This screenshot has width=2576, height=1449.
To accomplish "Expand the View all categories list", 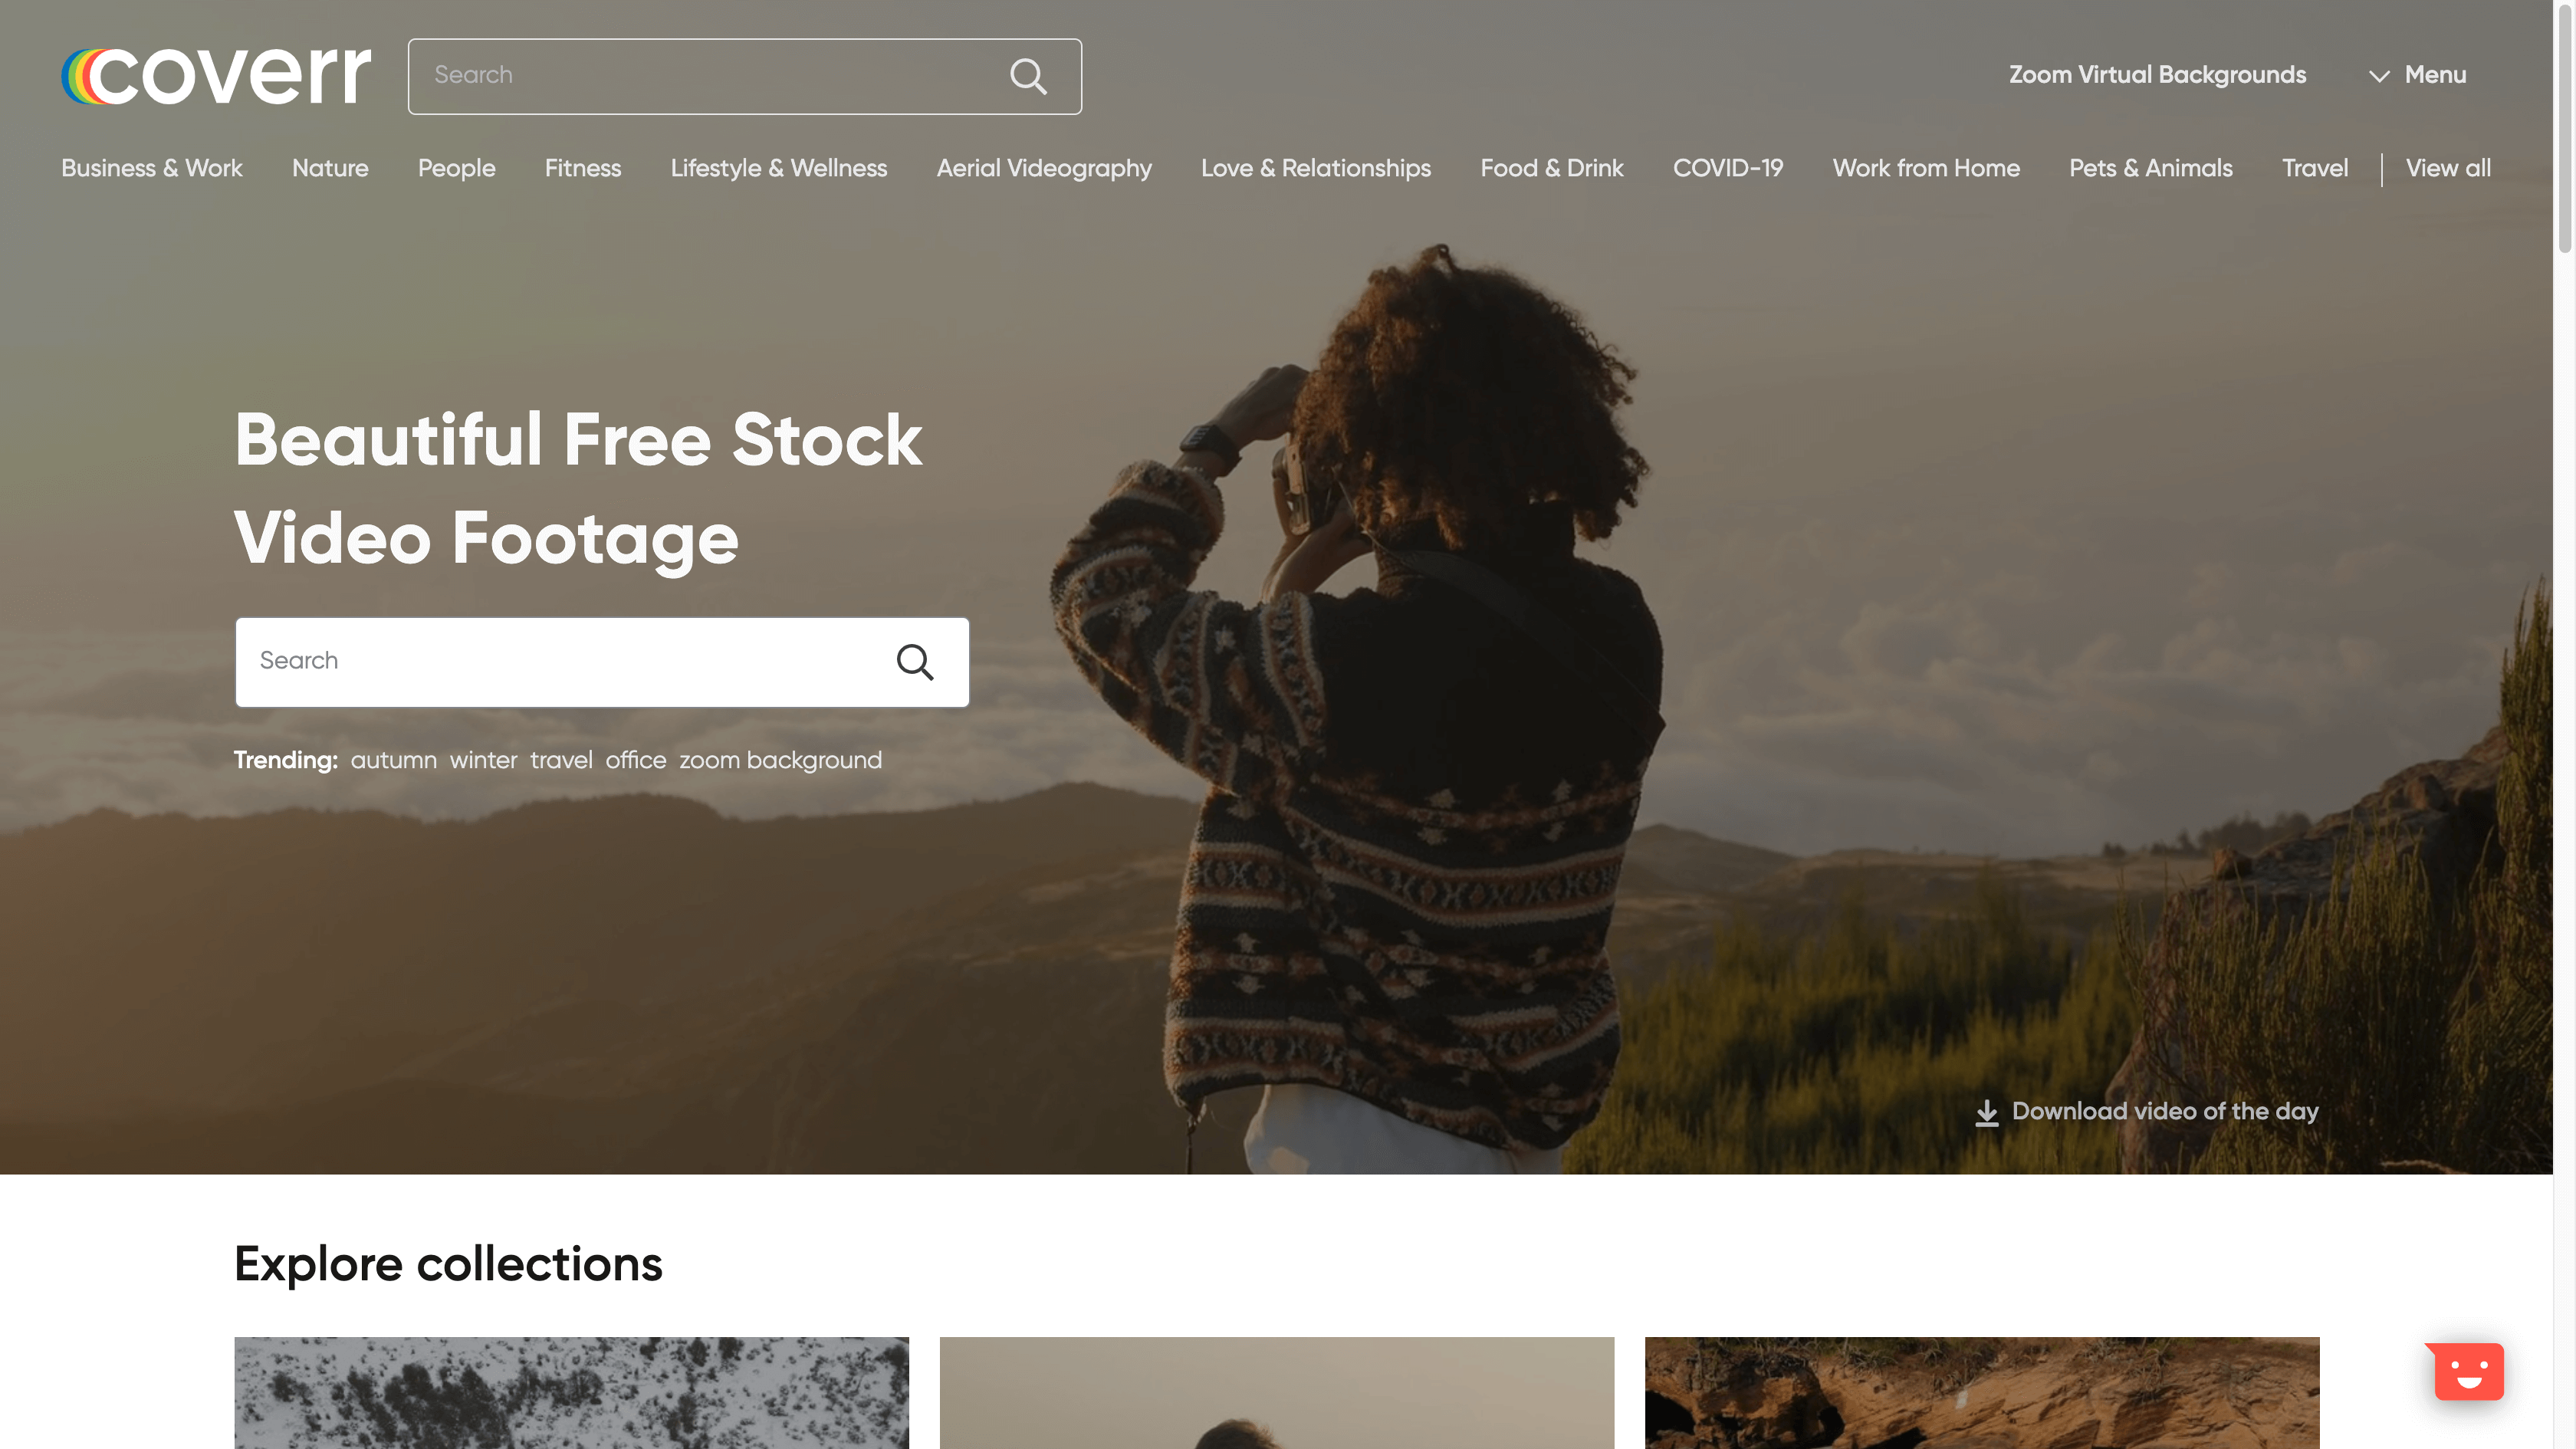I will click(x=2449, y=168).
